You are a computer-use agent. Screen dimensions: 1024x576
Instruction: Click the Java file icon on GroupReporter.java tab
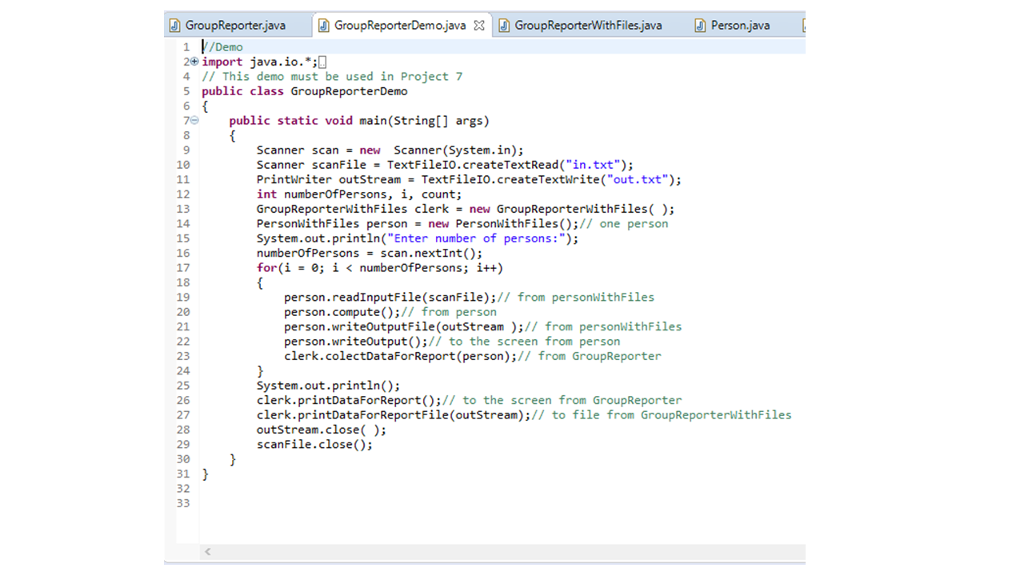(177, 25)
